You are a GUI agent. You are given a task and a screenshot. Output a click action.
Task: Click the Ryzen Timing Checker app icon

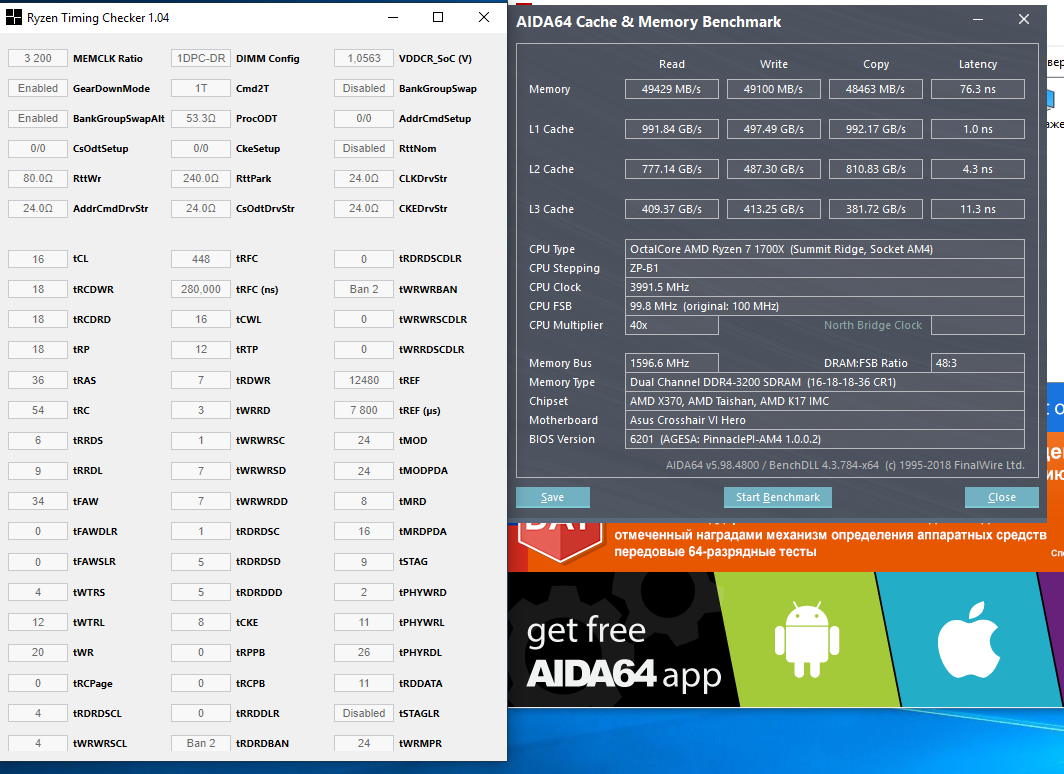(13, 17)
